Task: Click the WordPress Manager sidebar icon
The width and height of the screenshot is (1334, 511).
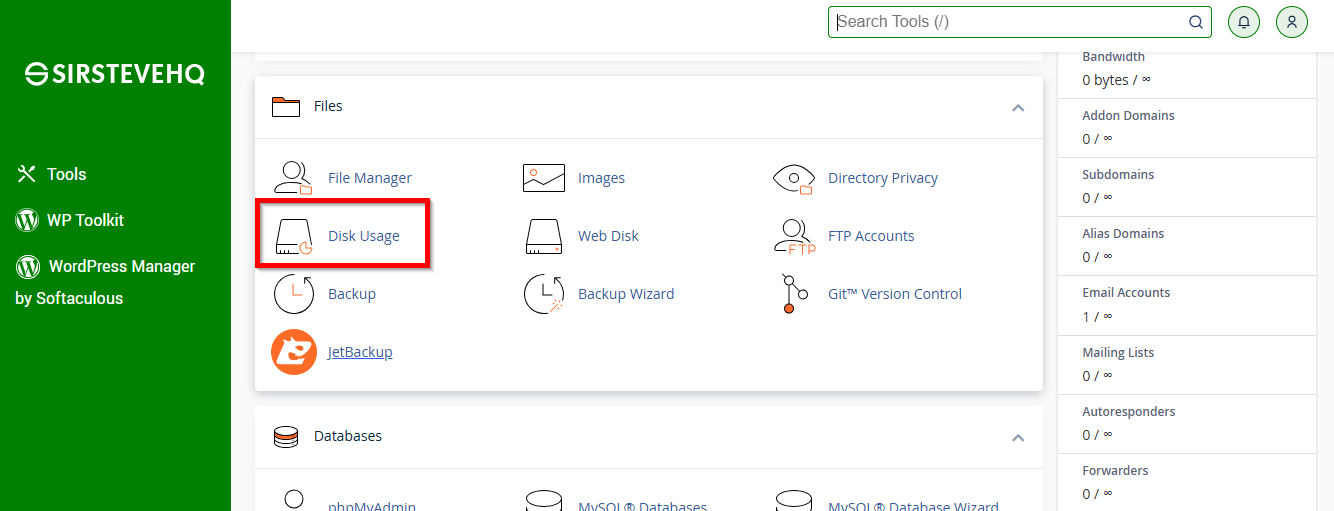Action: 27,267
